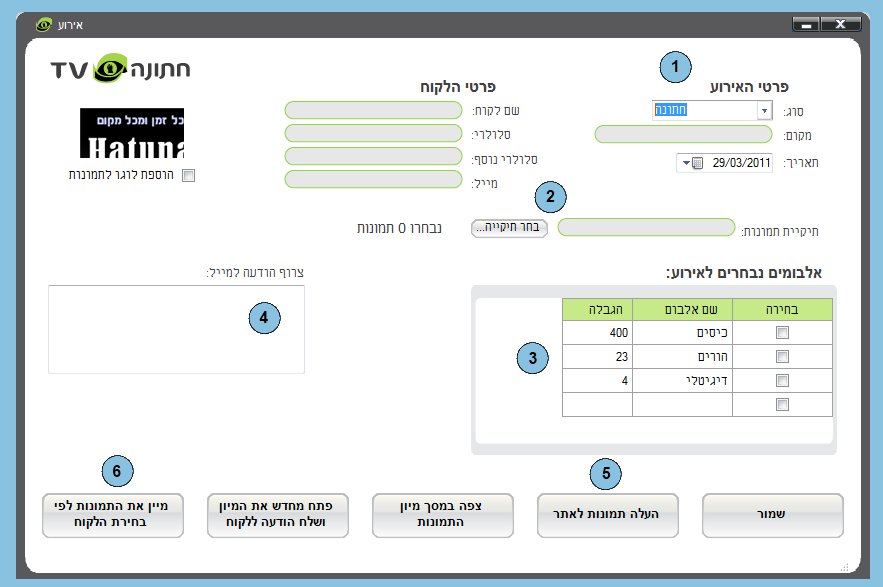Click the eye icon in title bar
Screen dimensions: 883x587
click(x=44, y=24)
